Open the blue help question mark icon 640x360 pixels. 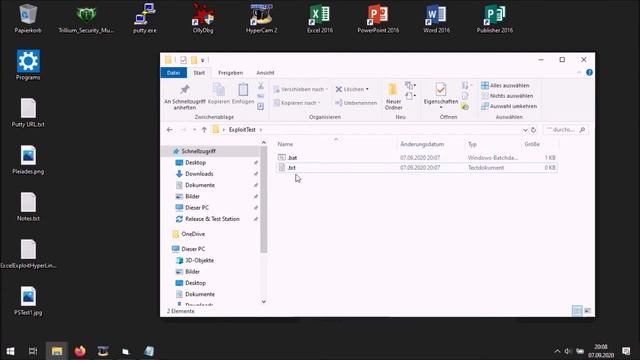coord(589,72)
